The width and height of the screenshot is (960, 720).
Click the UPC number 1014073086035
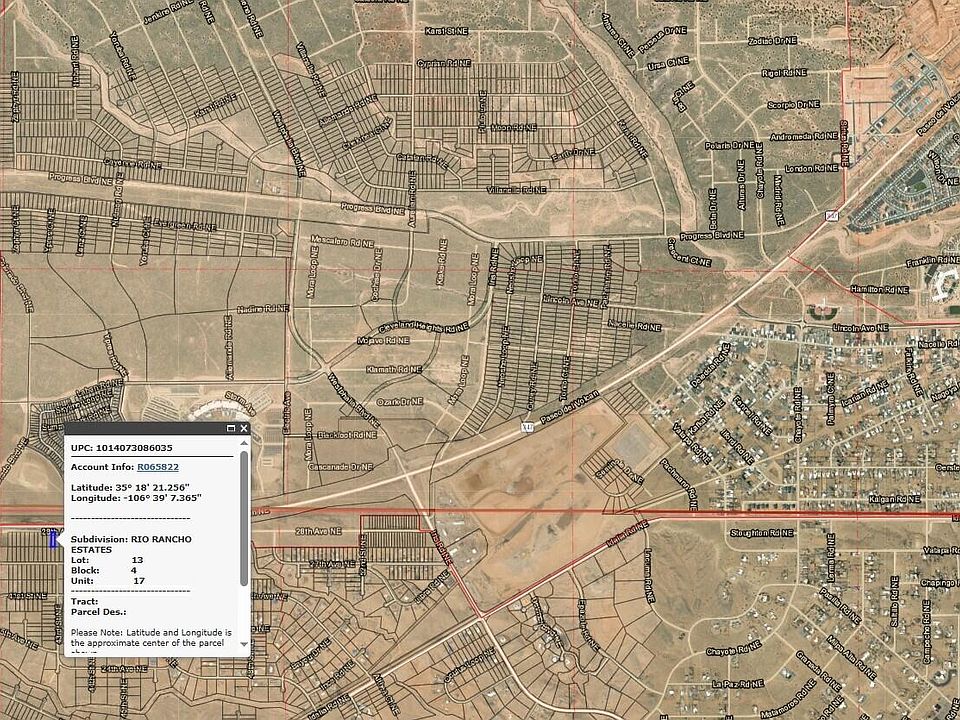[135, 448]
